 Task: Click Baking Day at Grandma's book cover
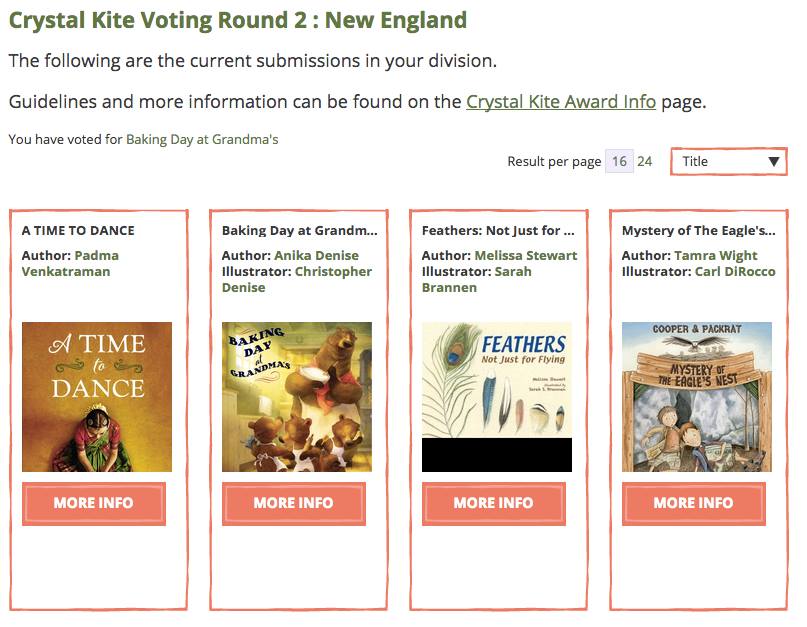297,396
